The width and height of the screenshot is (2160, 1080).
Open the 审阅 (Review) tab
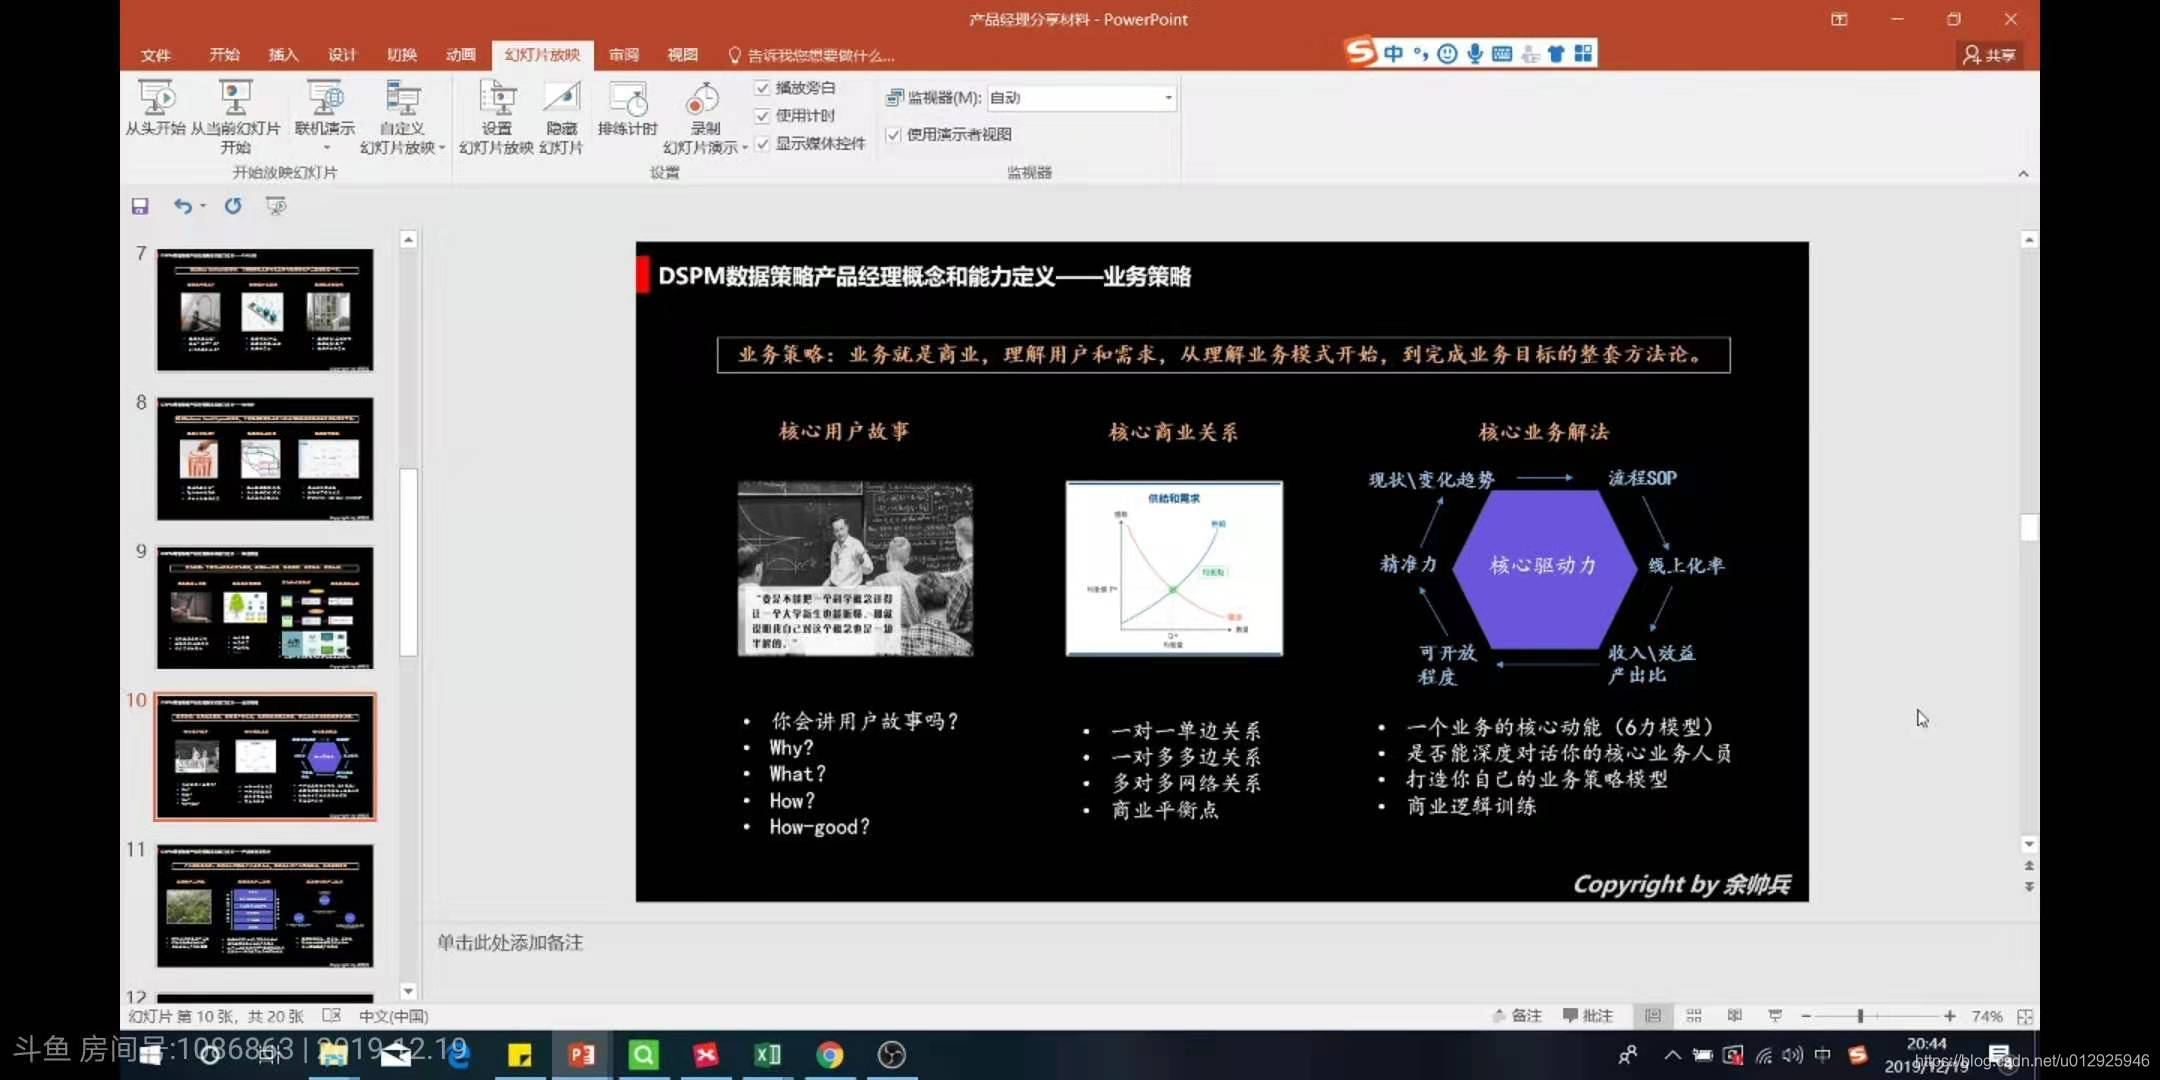[x=622, y=55]
